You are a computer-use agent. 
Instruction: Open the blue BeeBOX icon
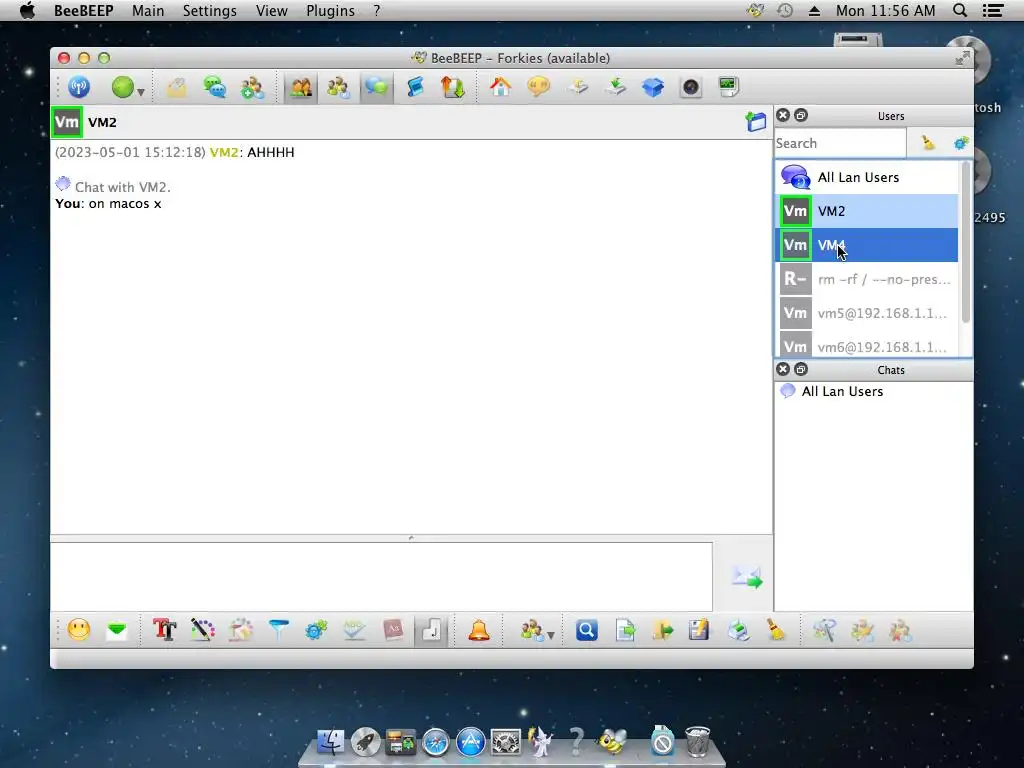coord(652,87)
